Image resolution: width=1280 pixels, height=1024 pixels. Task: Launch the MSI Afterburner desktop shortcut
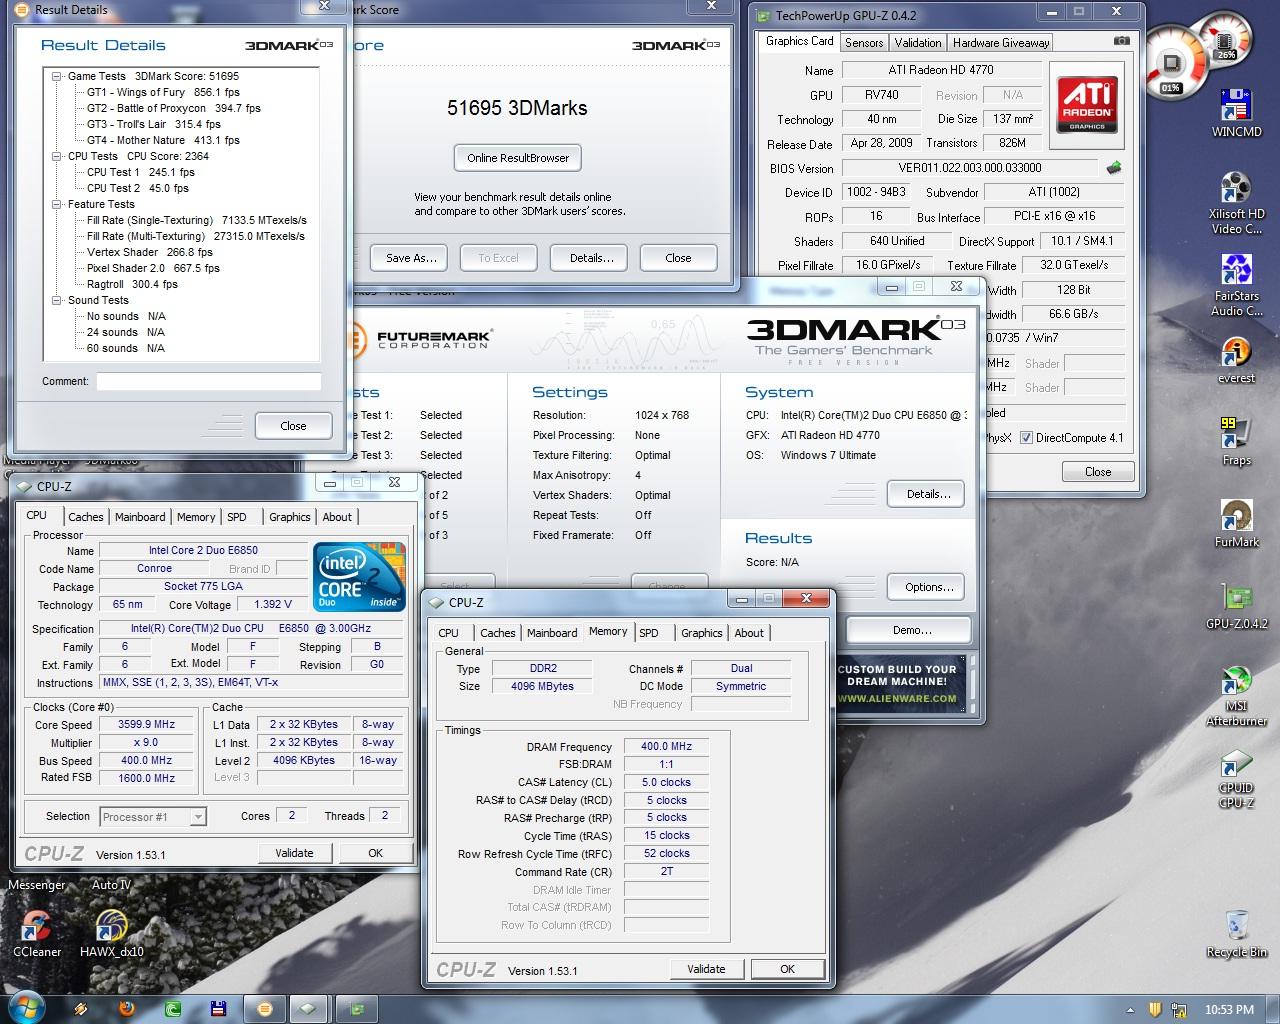point(1236,696)
